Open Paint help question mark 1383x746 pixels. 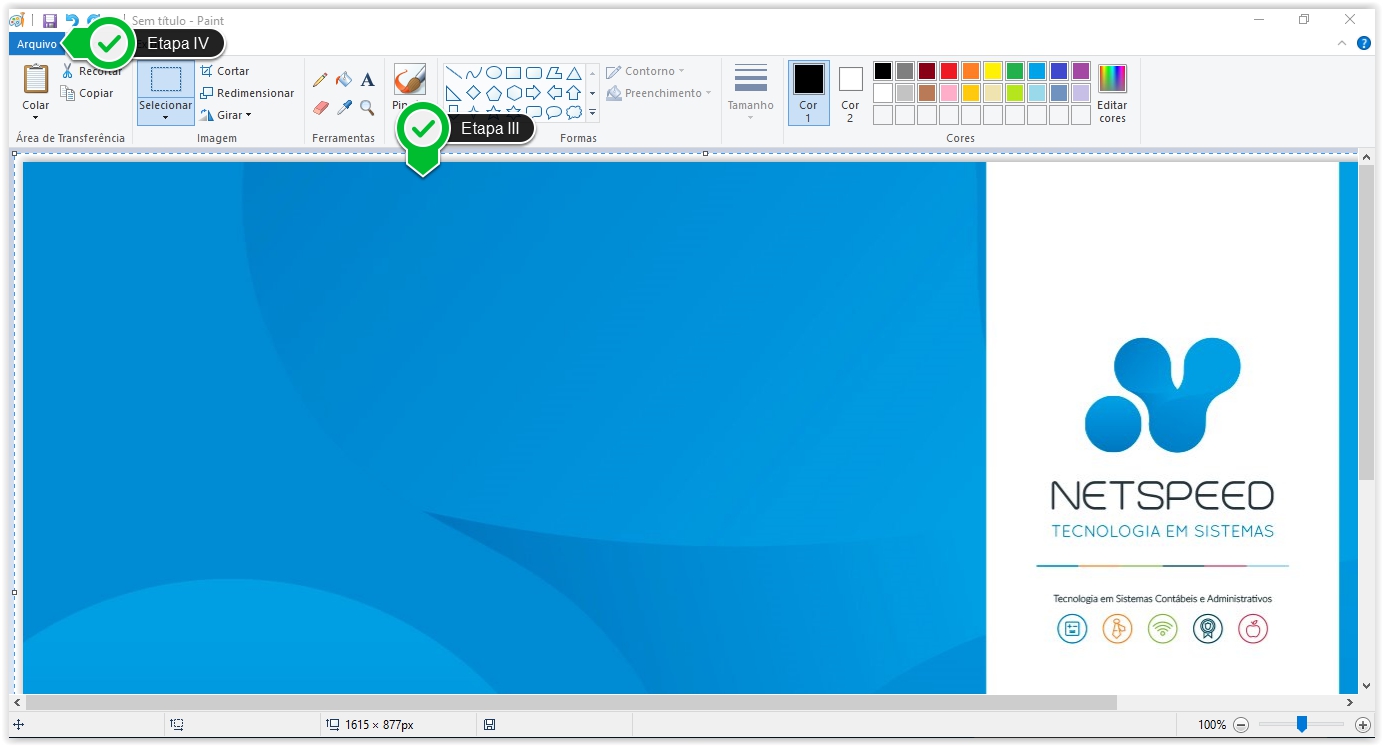[1364, 43]
